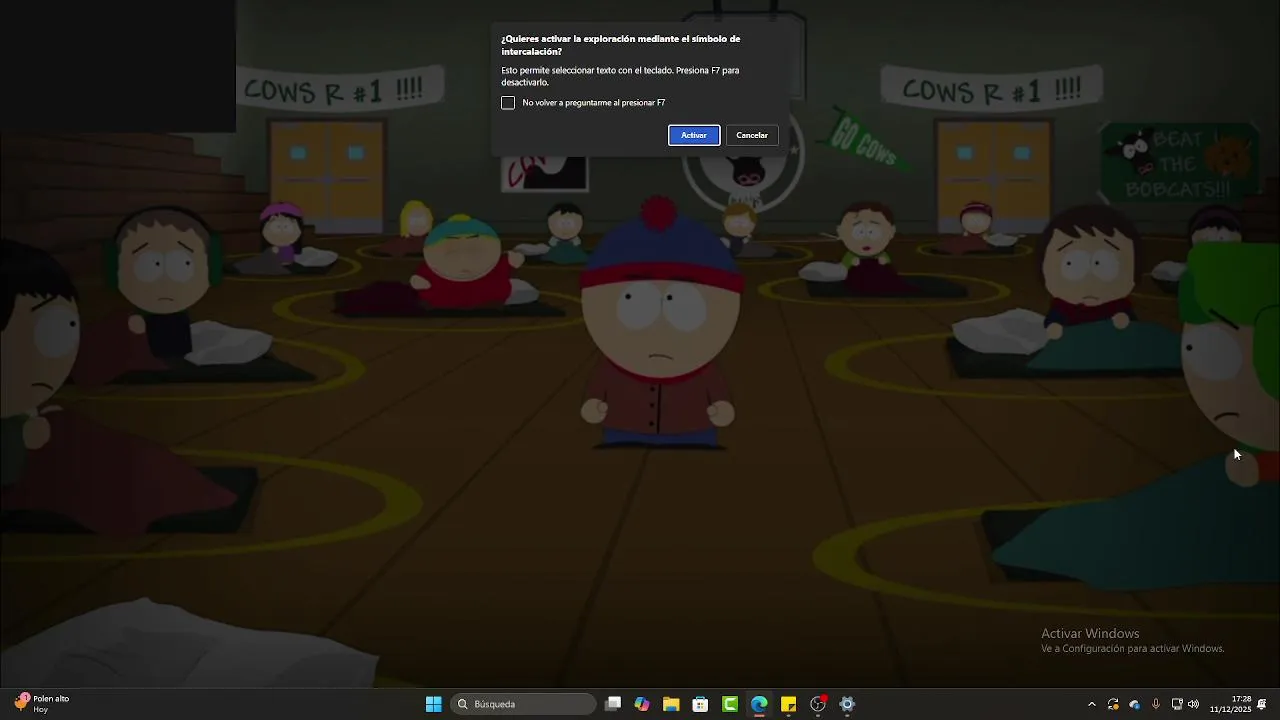Open Settings gear in the taskbar
The width and height of the screenshot is (1280, 720).
847,704
